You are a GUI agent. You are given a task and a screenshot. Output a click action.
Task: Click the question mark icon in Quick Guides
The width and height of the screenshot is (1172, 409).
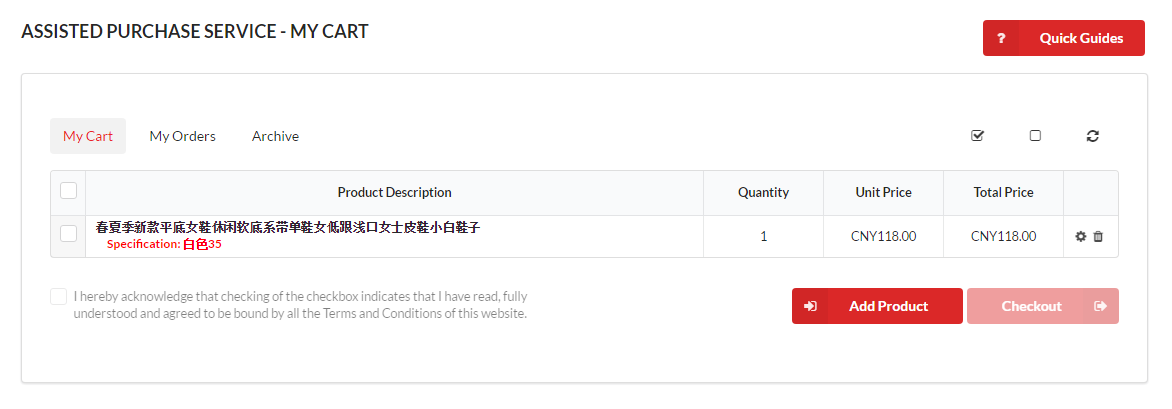pyautogui.click(x=1002, y=38)
